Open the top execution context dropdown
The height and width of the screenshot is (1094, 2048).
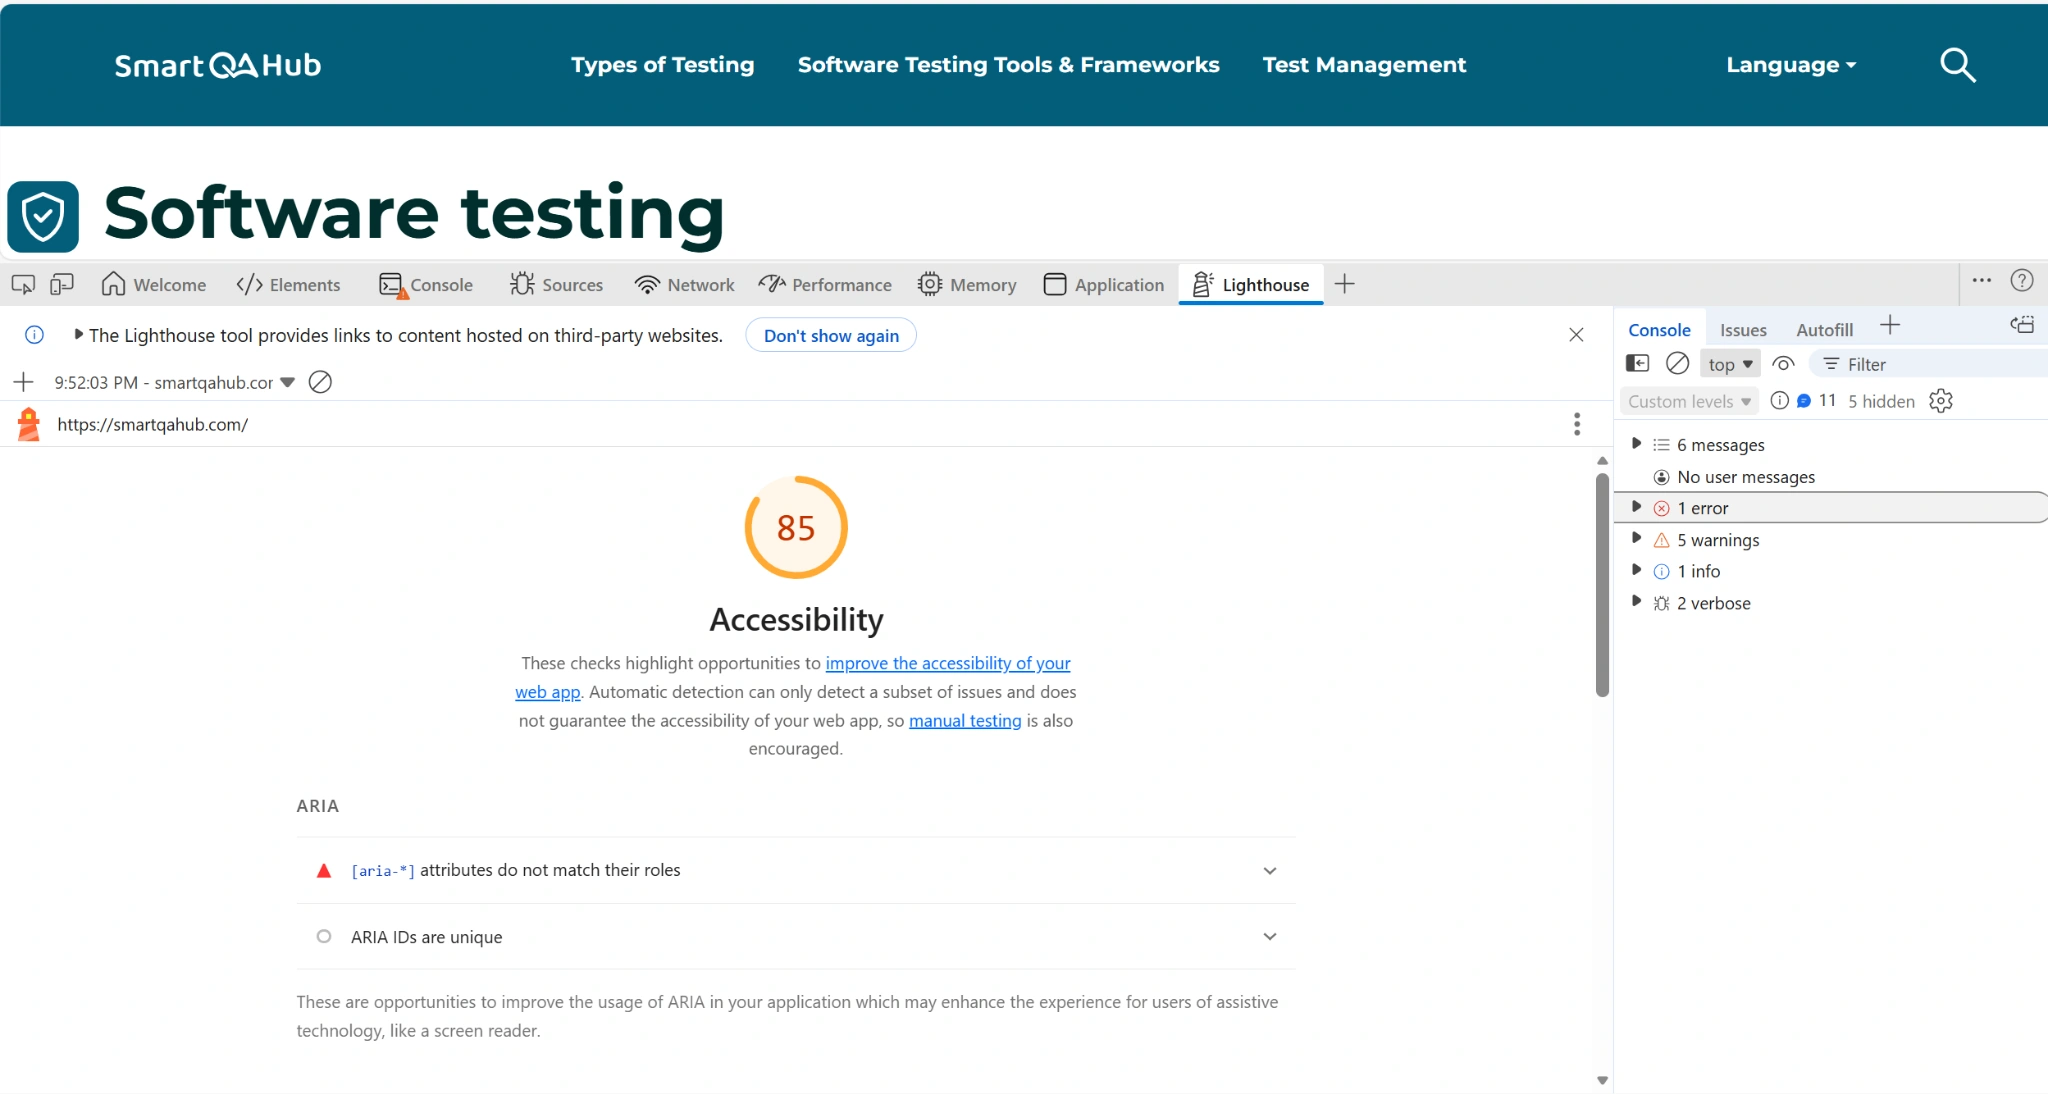[x=1729, y=364]
